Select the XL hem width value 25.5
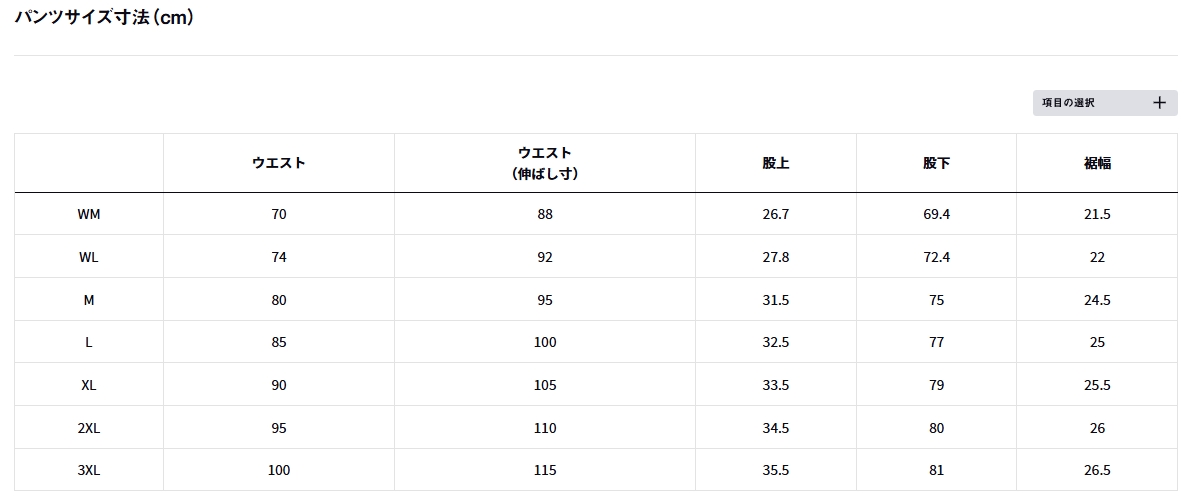This screenshot has width=1193, height=504. click(1097, 385)
